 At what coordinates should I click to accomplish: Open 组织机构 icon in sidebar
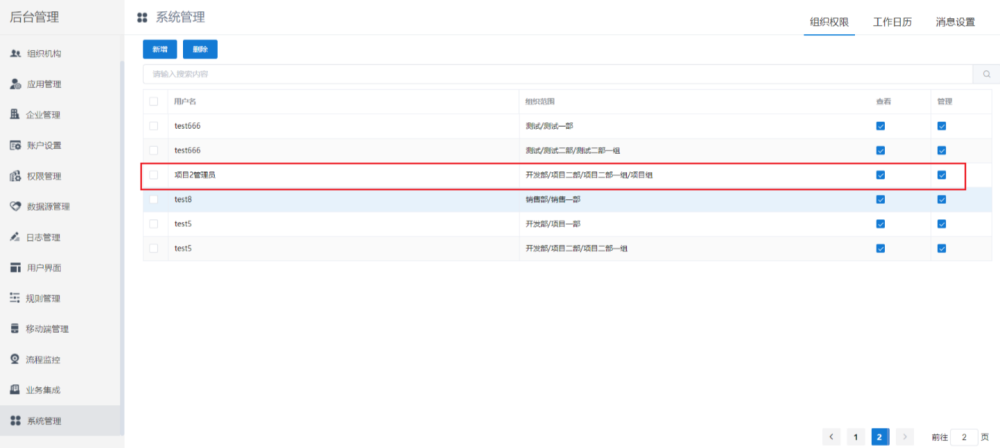(x=15, y=54)
